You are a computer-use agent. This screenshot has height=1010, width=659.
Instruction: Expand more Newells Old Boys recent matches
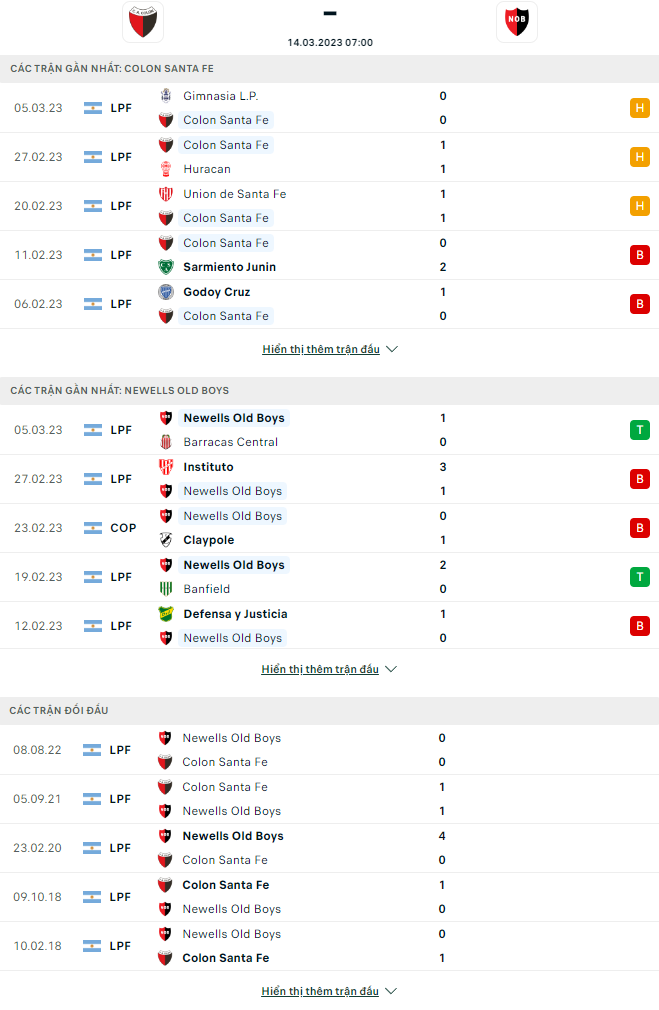(x=329, y=669)
